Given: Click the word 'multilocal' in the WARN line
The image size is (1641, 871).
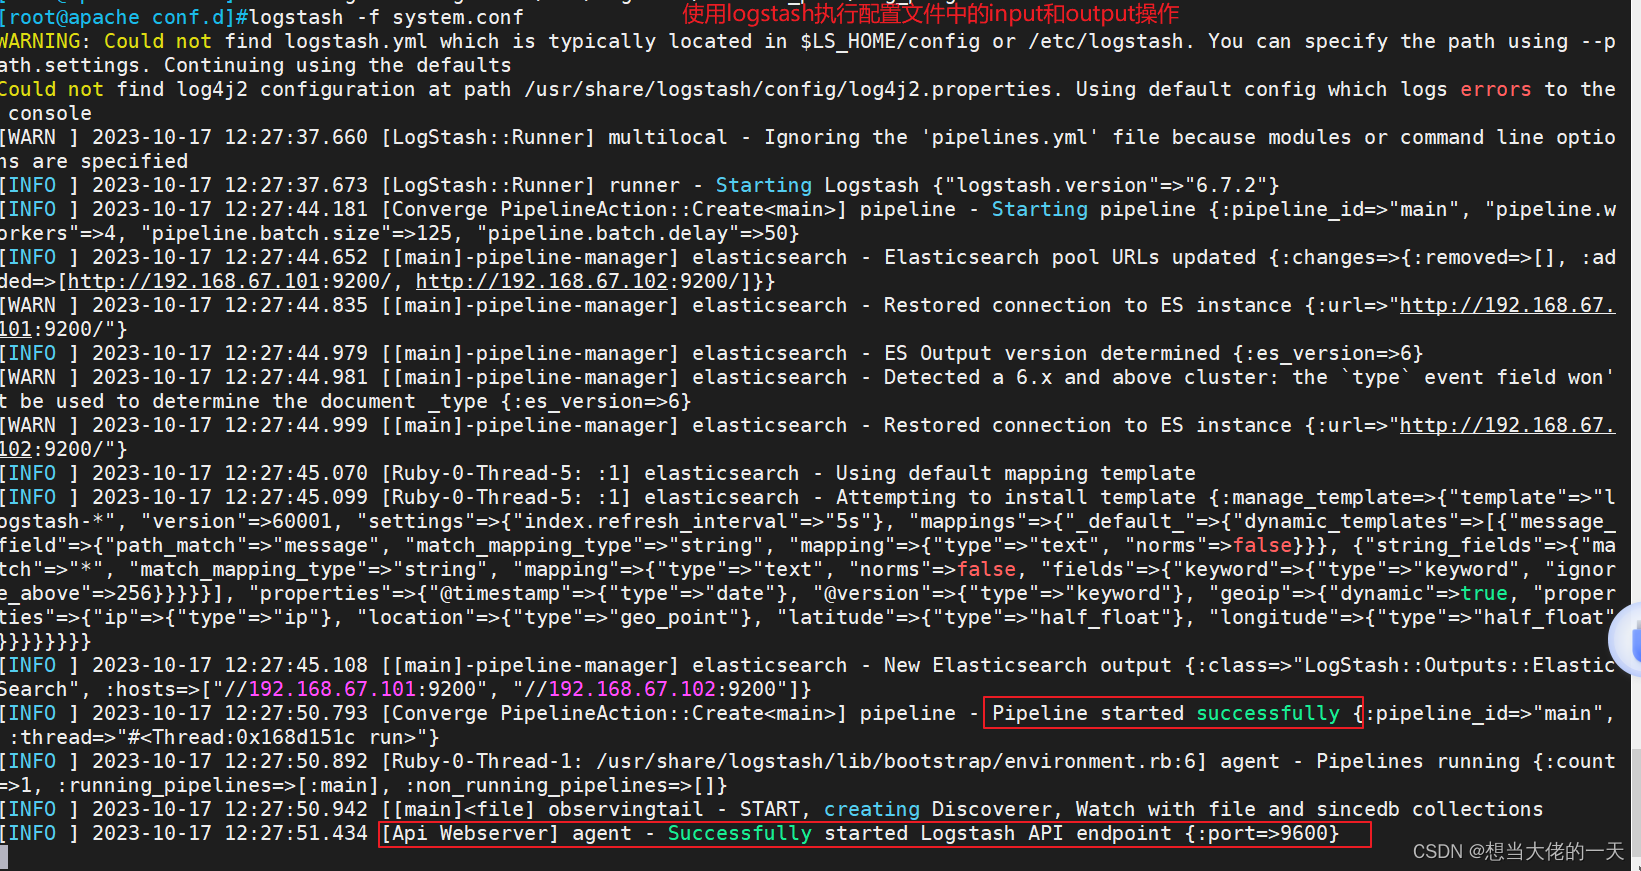Looking at the screenshot, I should 667,137.
